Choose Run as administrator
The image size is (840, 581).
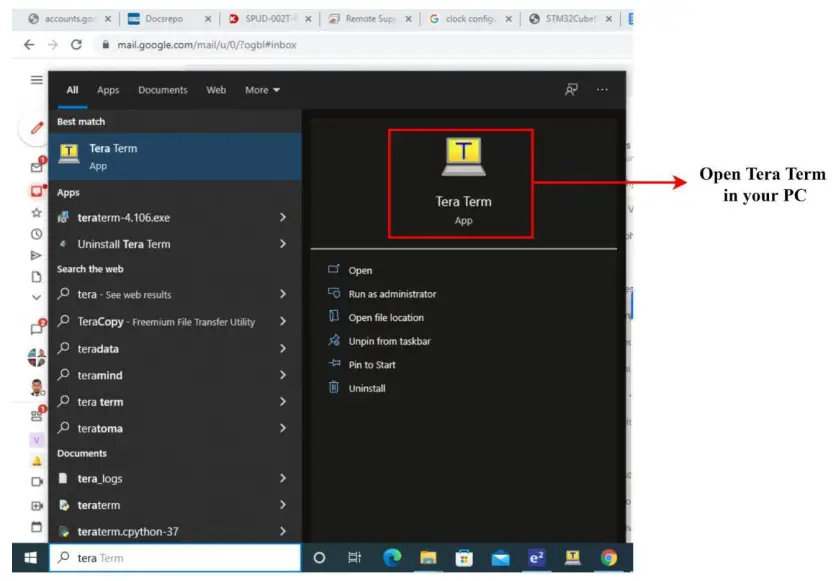[392, 294]
